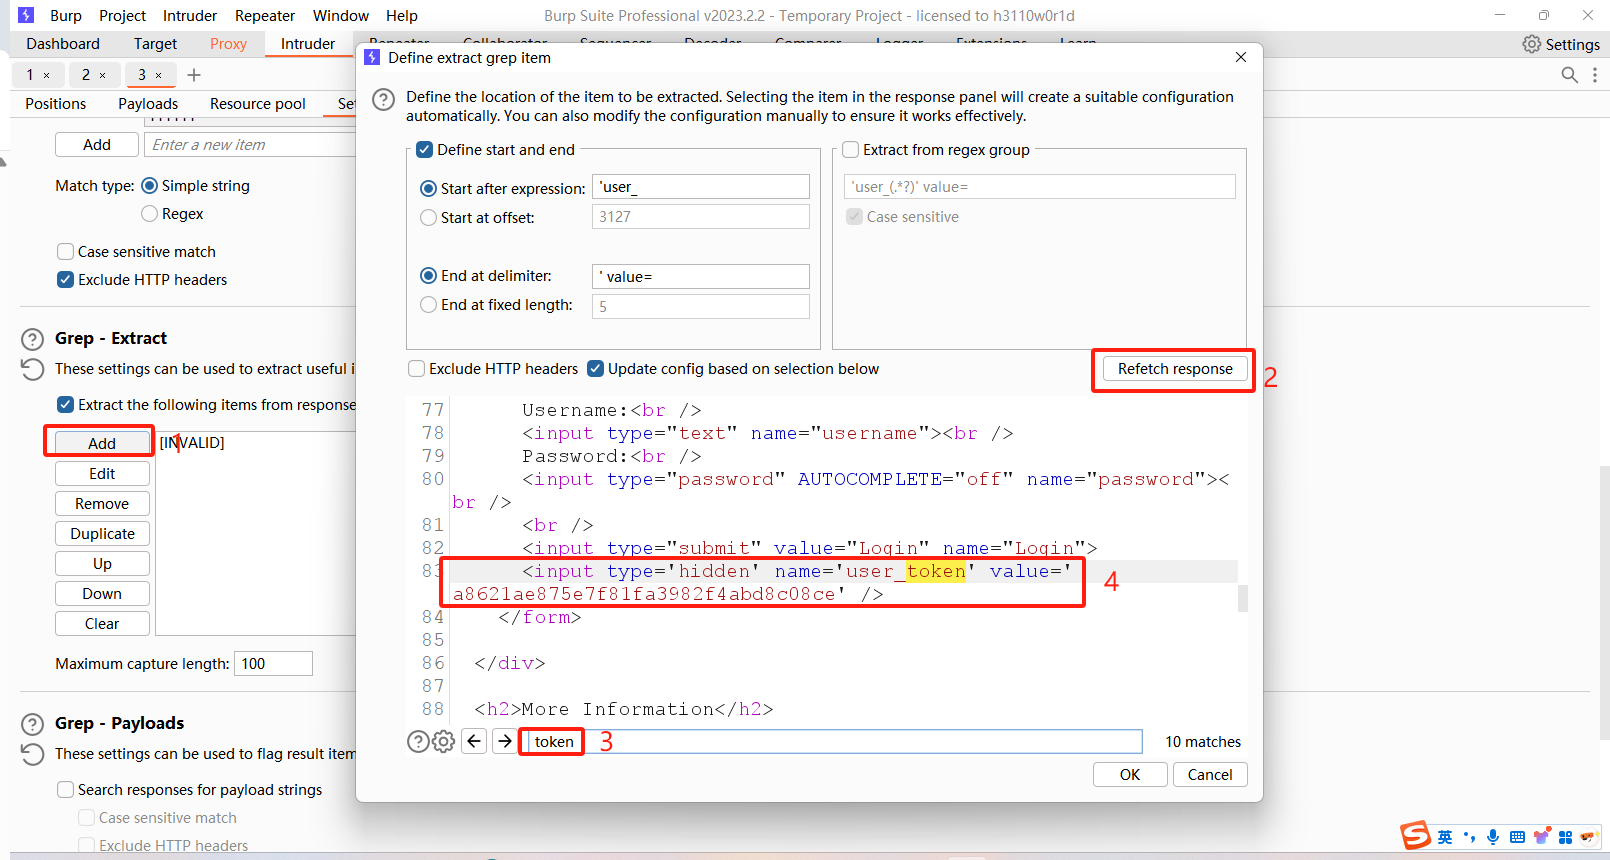Select Start after expression radio button
Viewport: 1610px width, 860px height.
429,188
